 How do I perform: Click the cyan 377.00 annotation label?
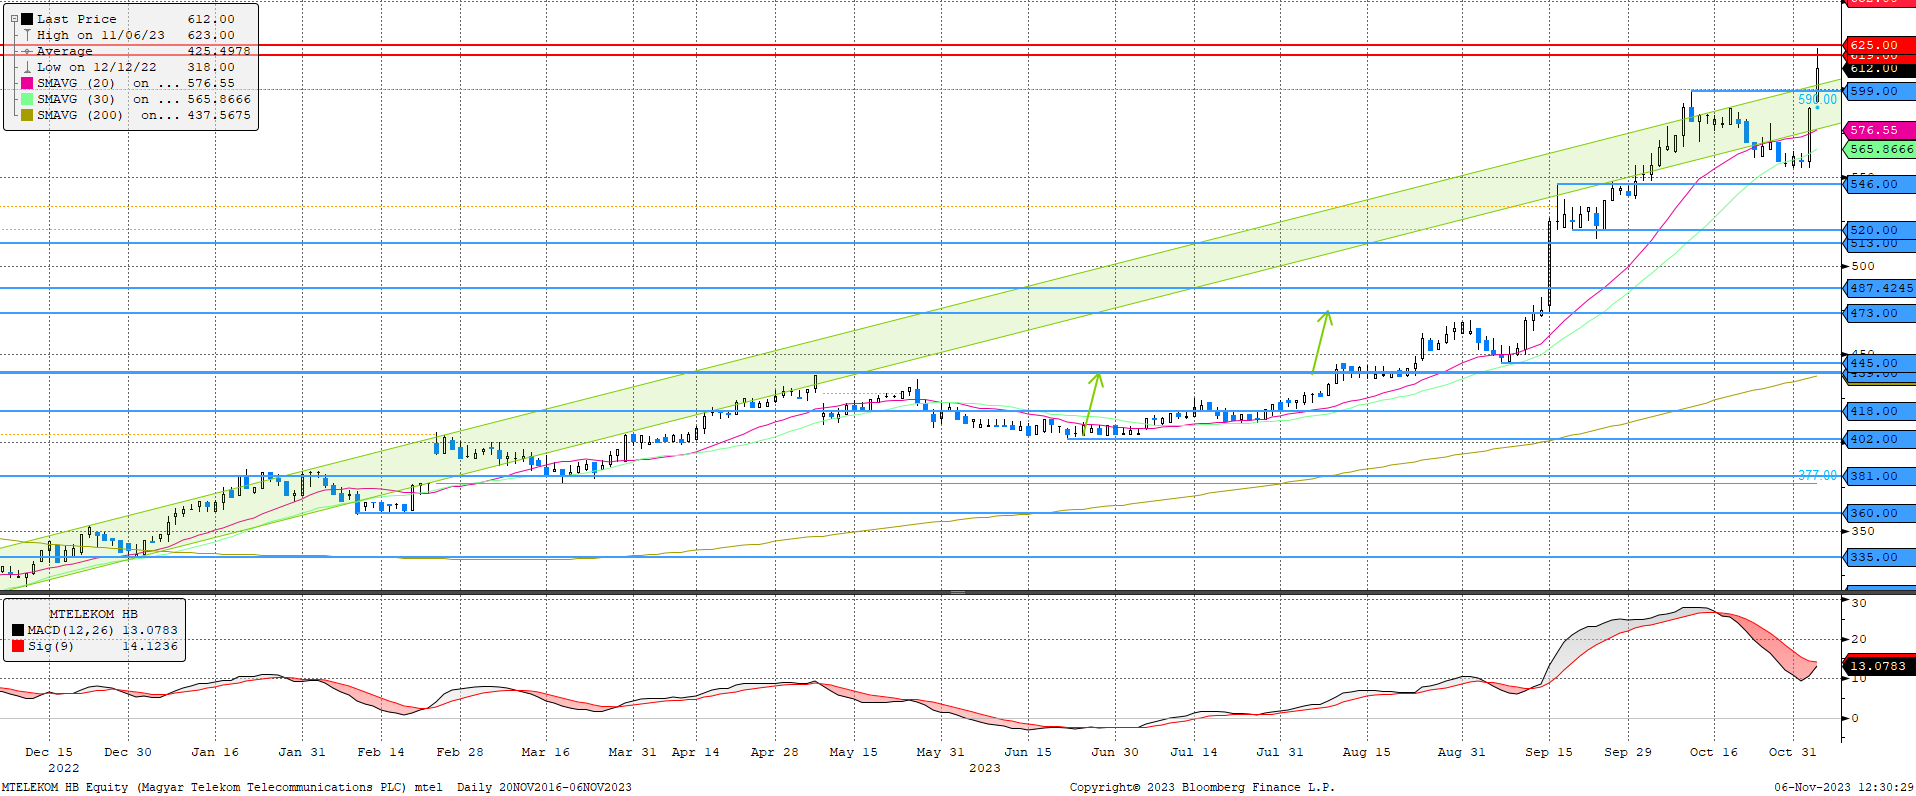coord(1817,475)
